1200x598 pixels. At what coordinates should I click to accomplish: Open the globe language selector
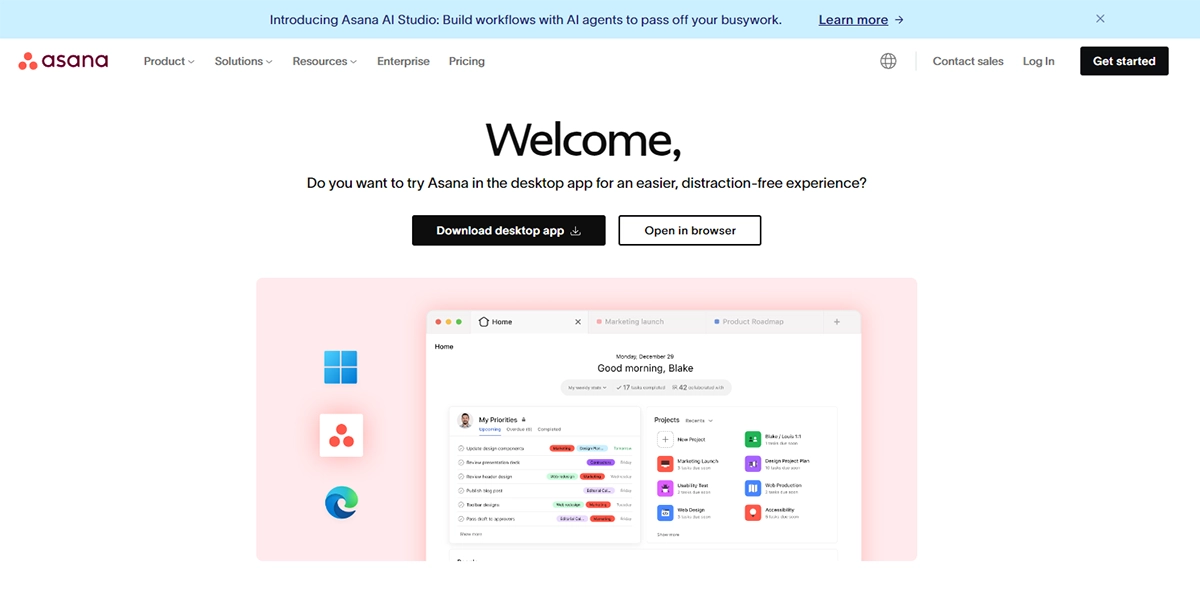(888, 61)
